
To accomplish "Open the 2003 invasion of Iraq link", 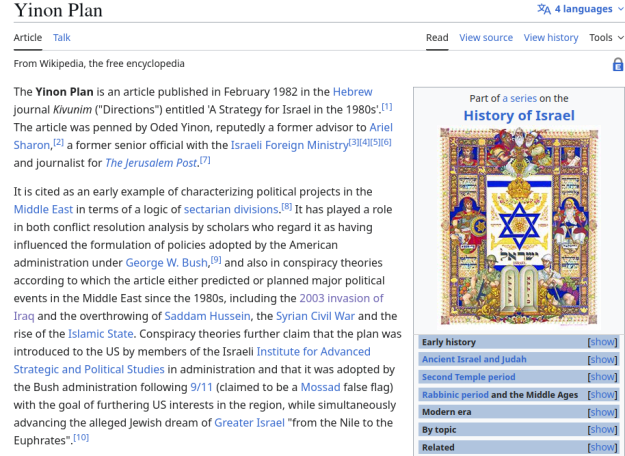I will tap(341, 298).
